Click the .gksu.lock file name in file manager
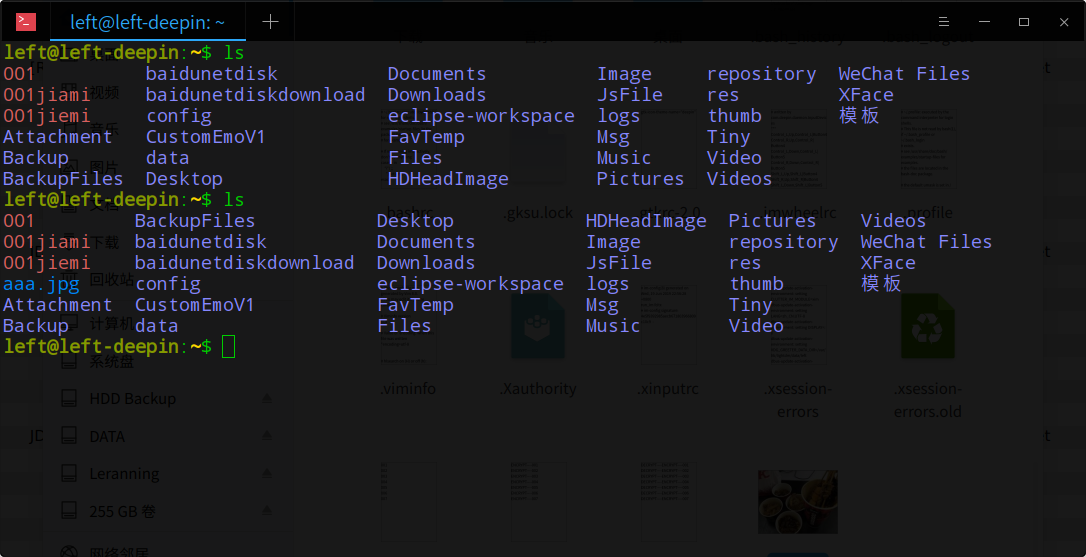 538,213
